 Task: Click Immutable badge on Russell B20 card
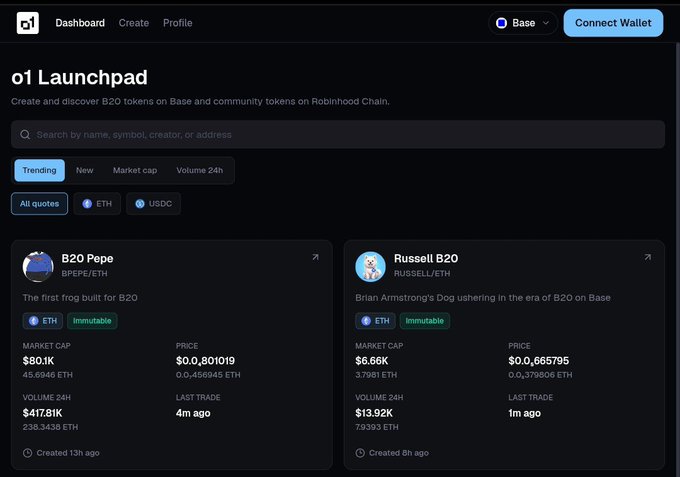tap(425, 321)
